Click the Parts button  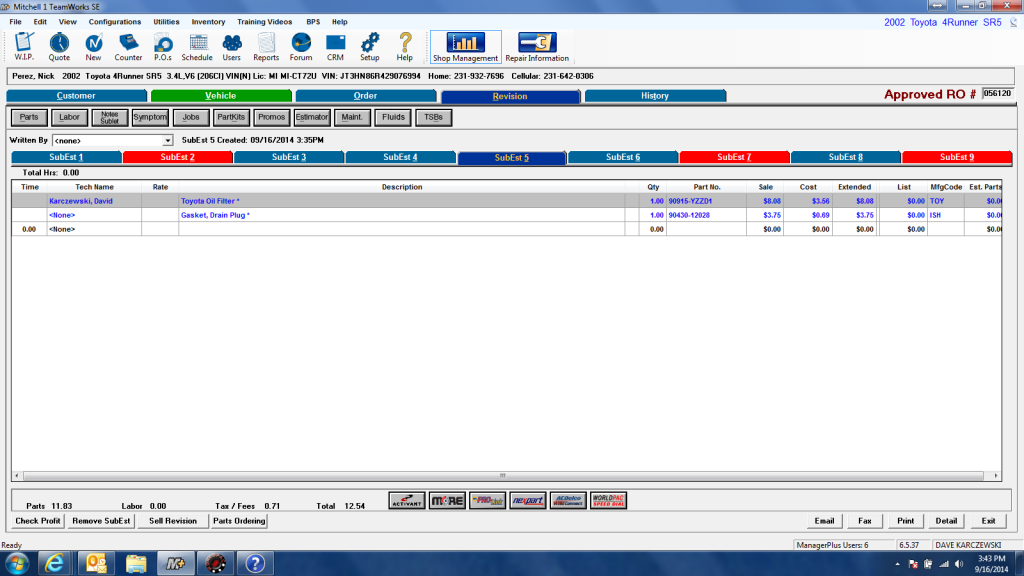click(29, 118)
